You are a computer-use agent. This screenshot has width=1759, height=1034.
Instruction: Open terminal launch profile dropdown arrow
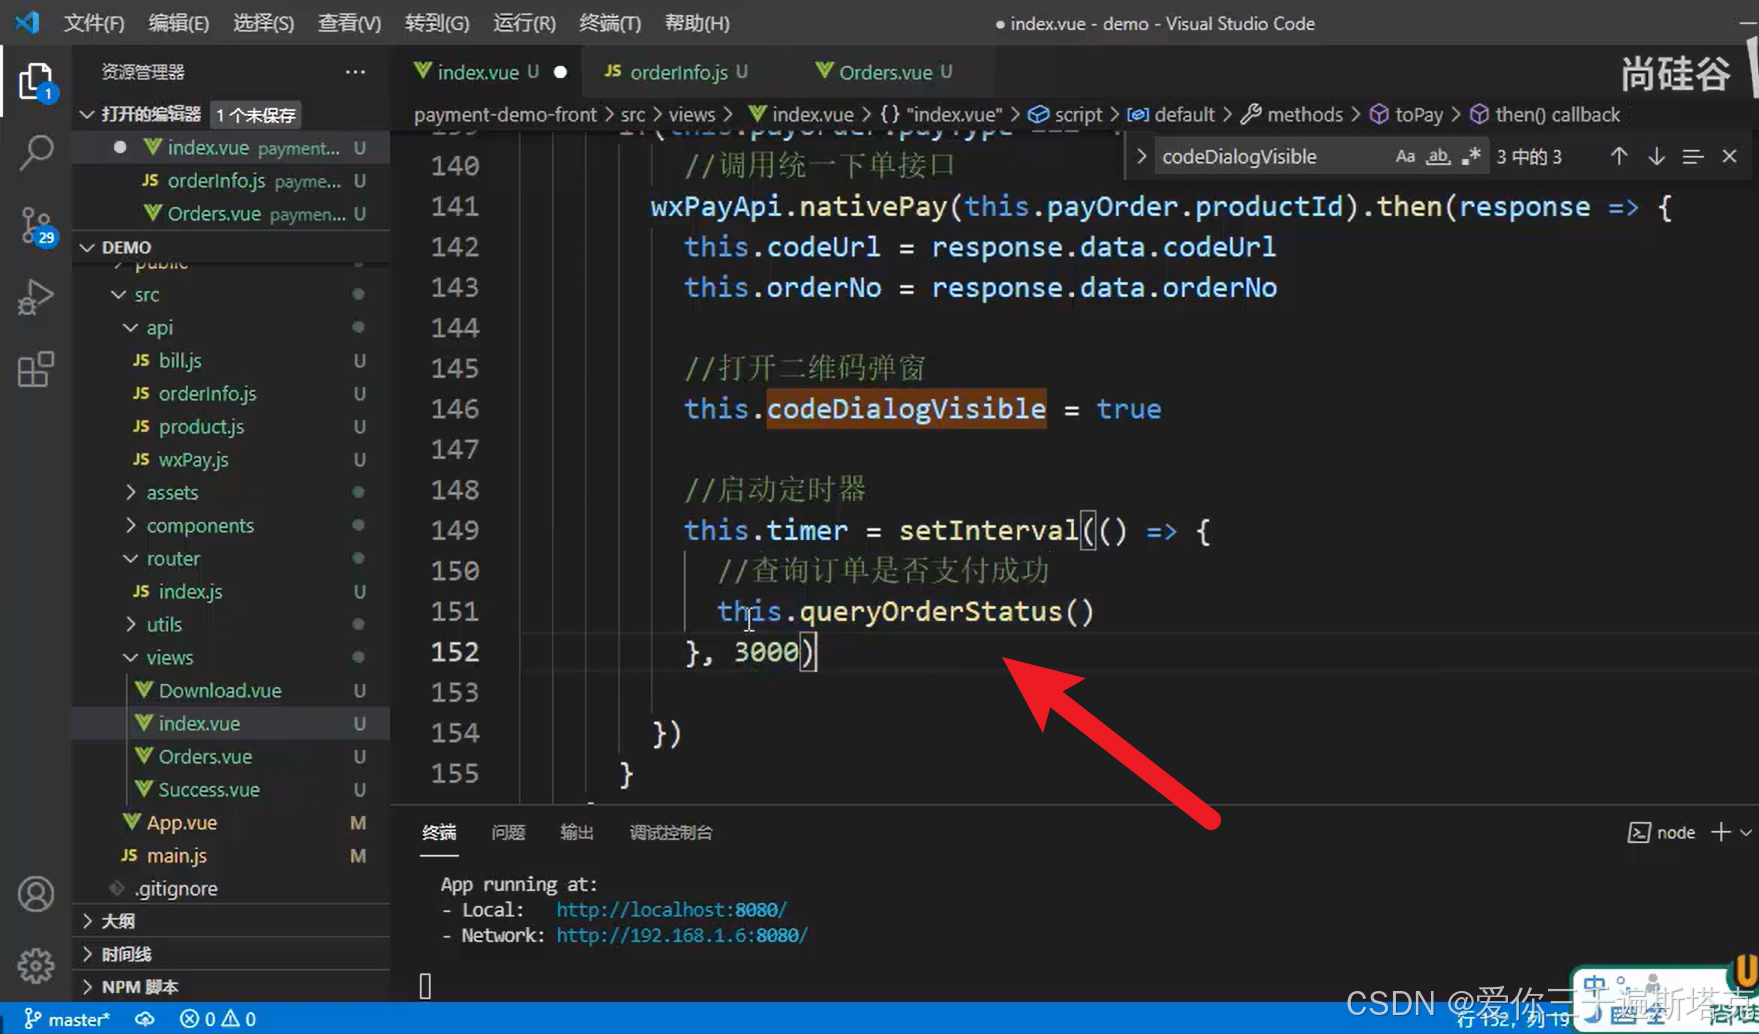pyautogui.click(x=1746, y=832)
